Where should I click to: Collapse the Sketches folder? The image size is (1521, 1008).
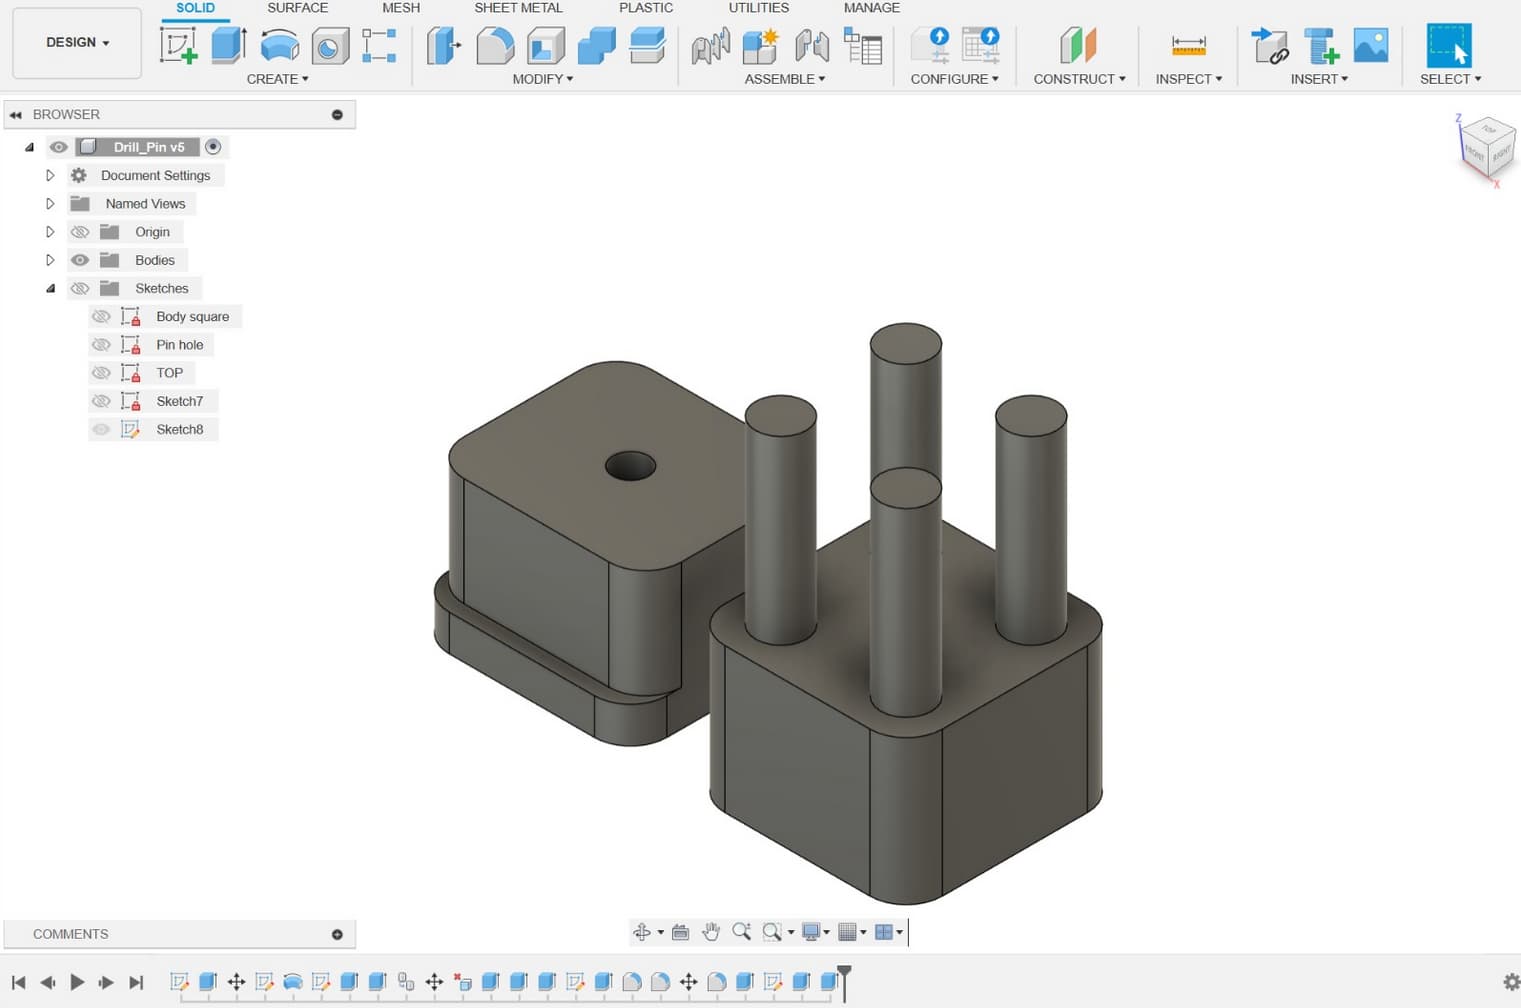click(50, 288)
